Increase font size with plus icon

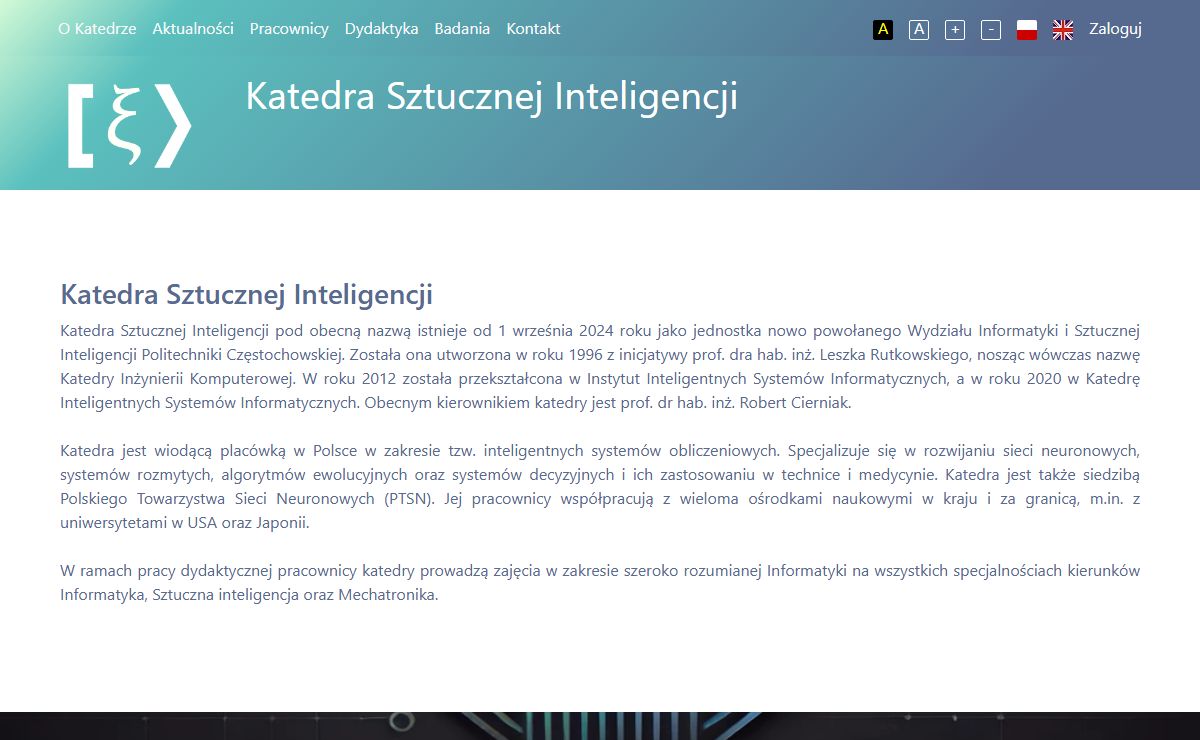tap(955, 30)
